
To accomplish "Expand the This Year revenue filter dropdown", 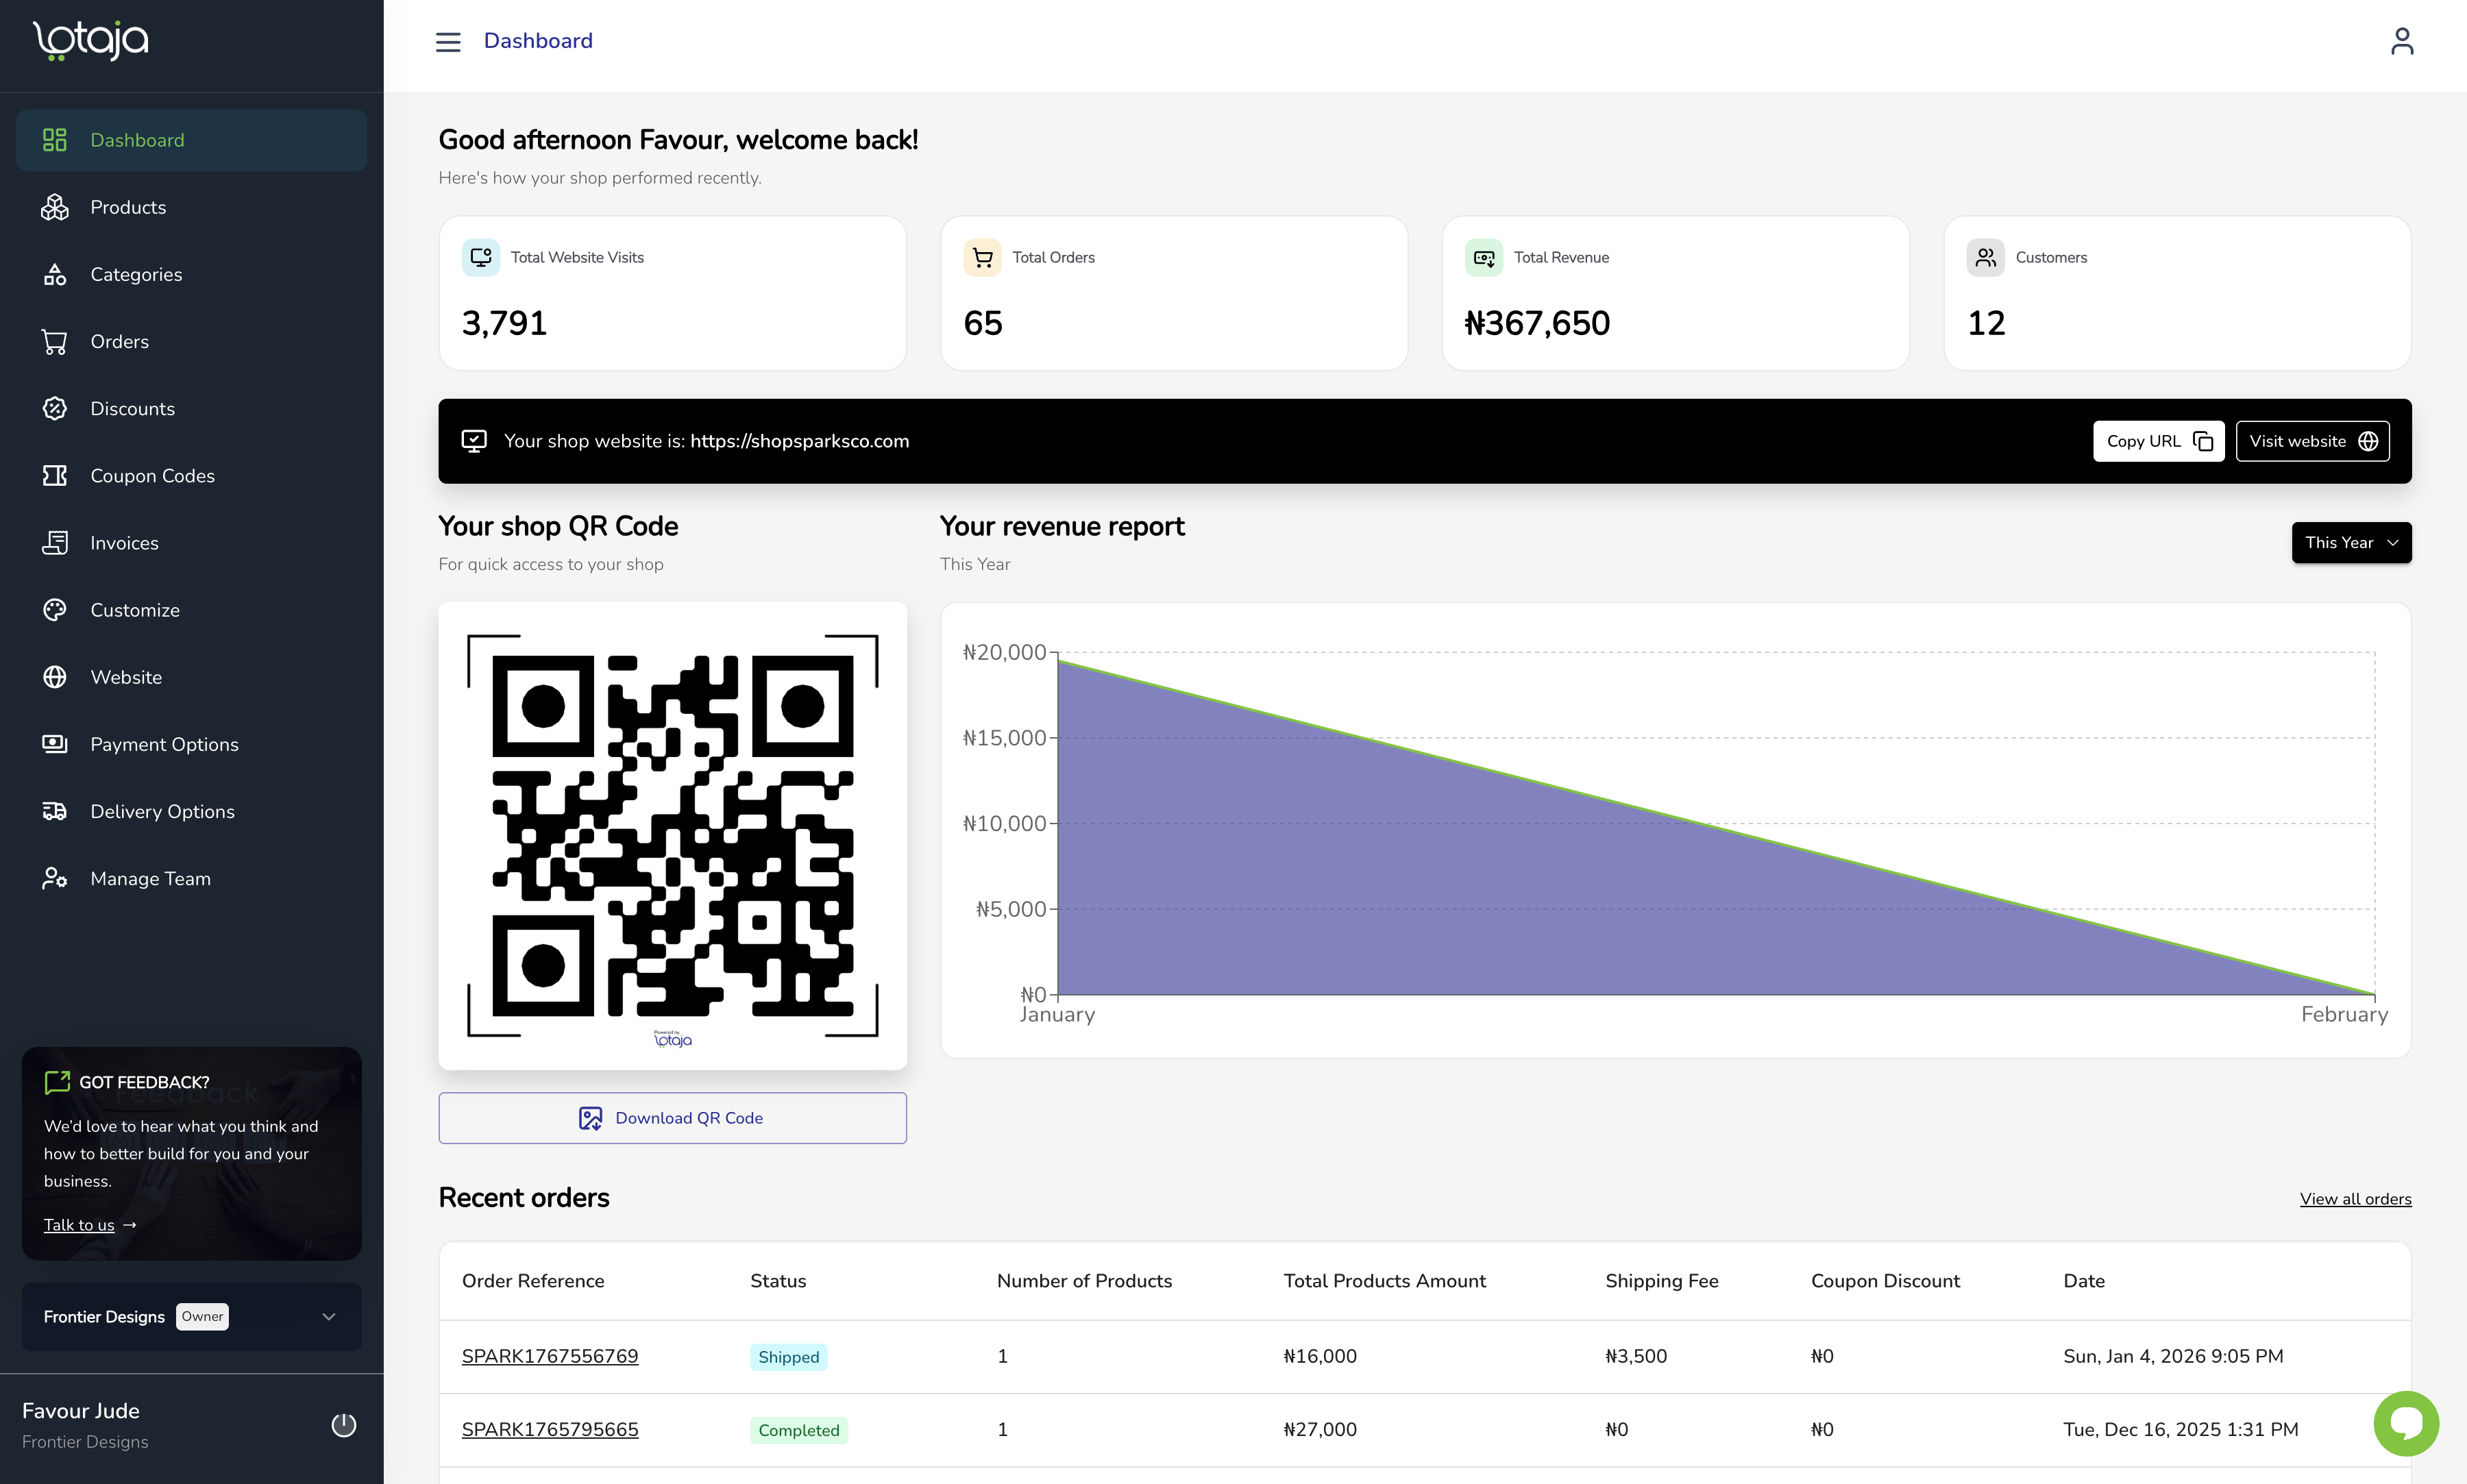I will tap(2351, 542).
